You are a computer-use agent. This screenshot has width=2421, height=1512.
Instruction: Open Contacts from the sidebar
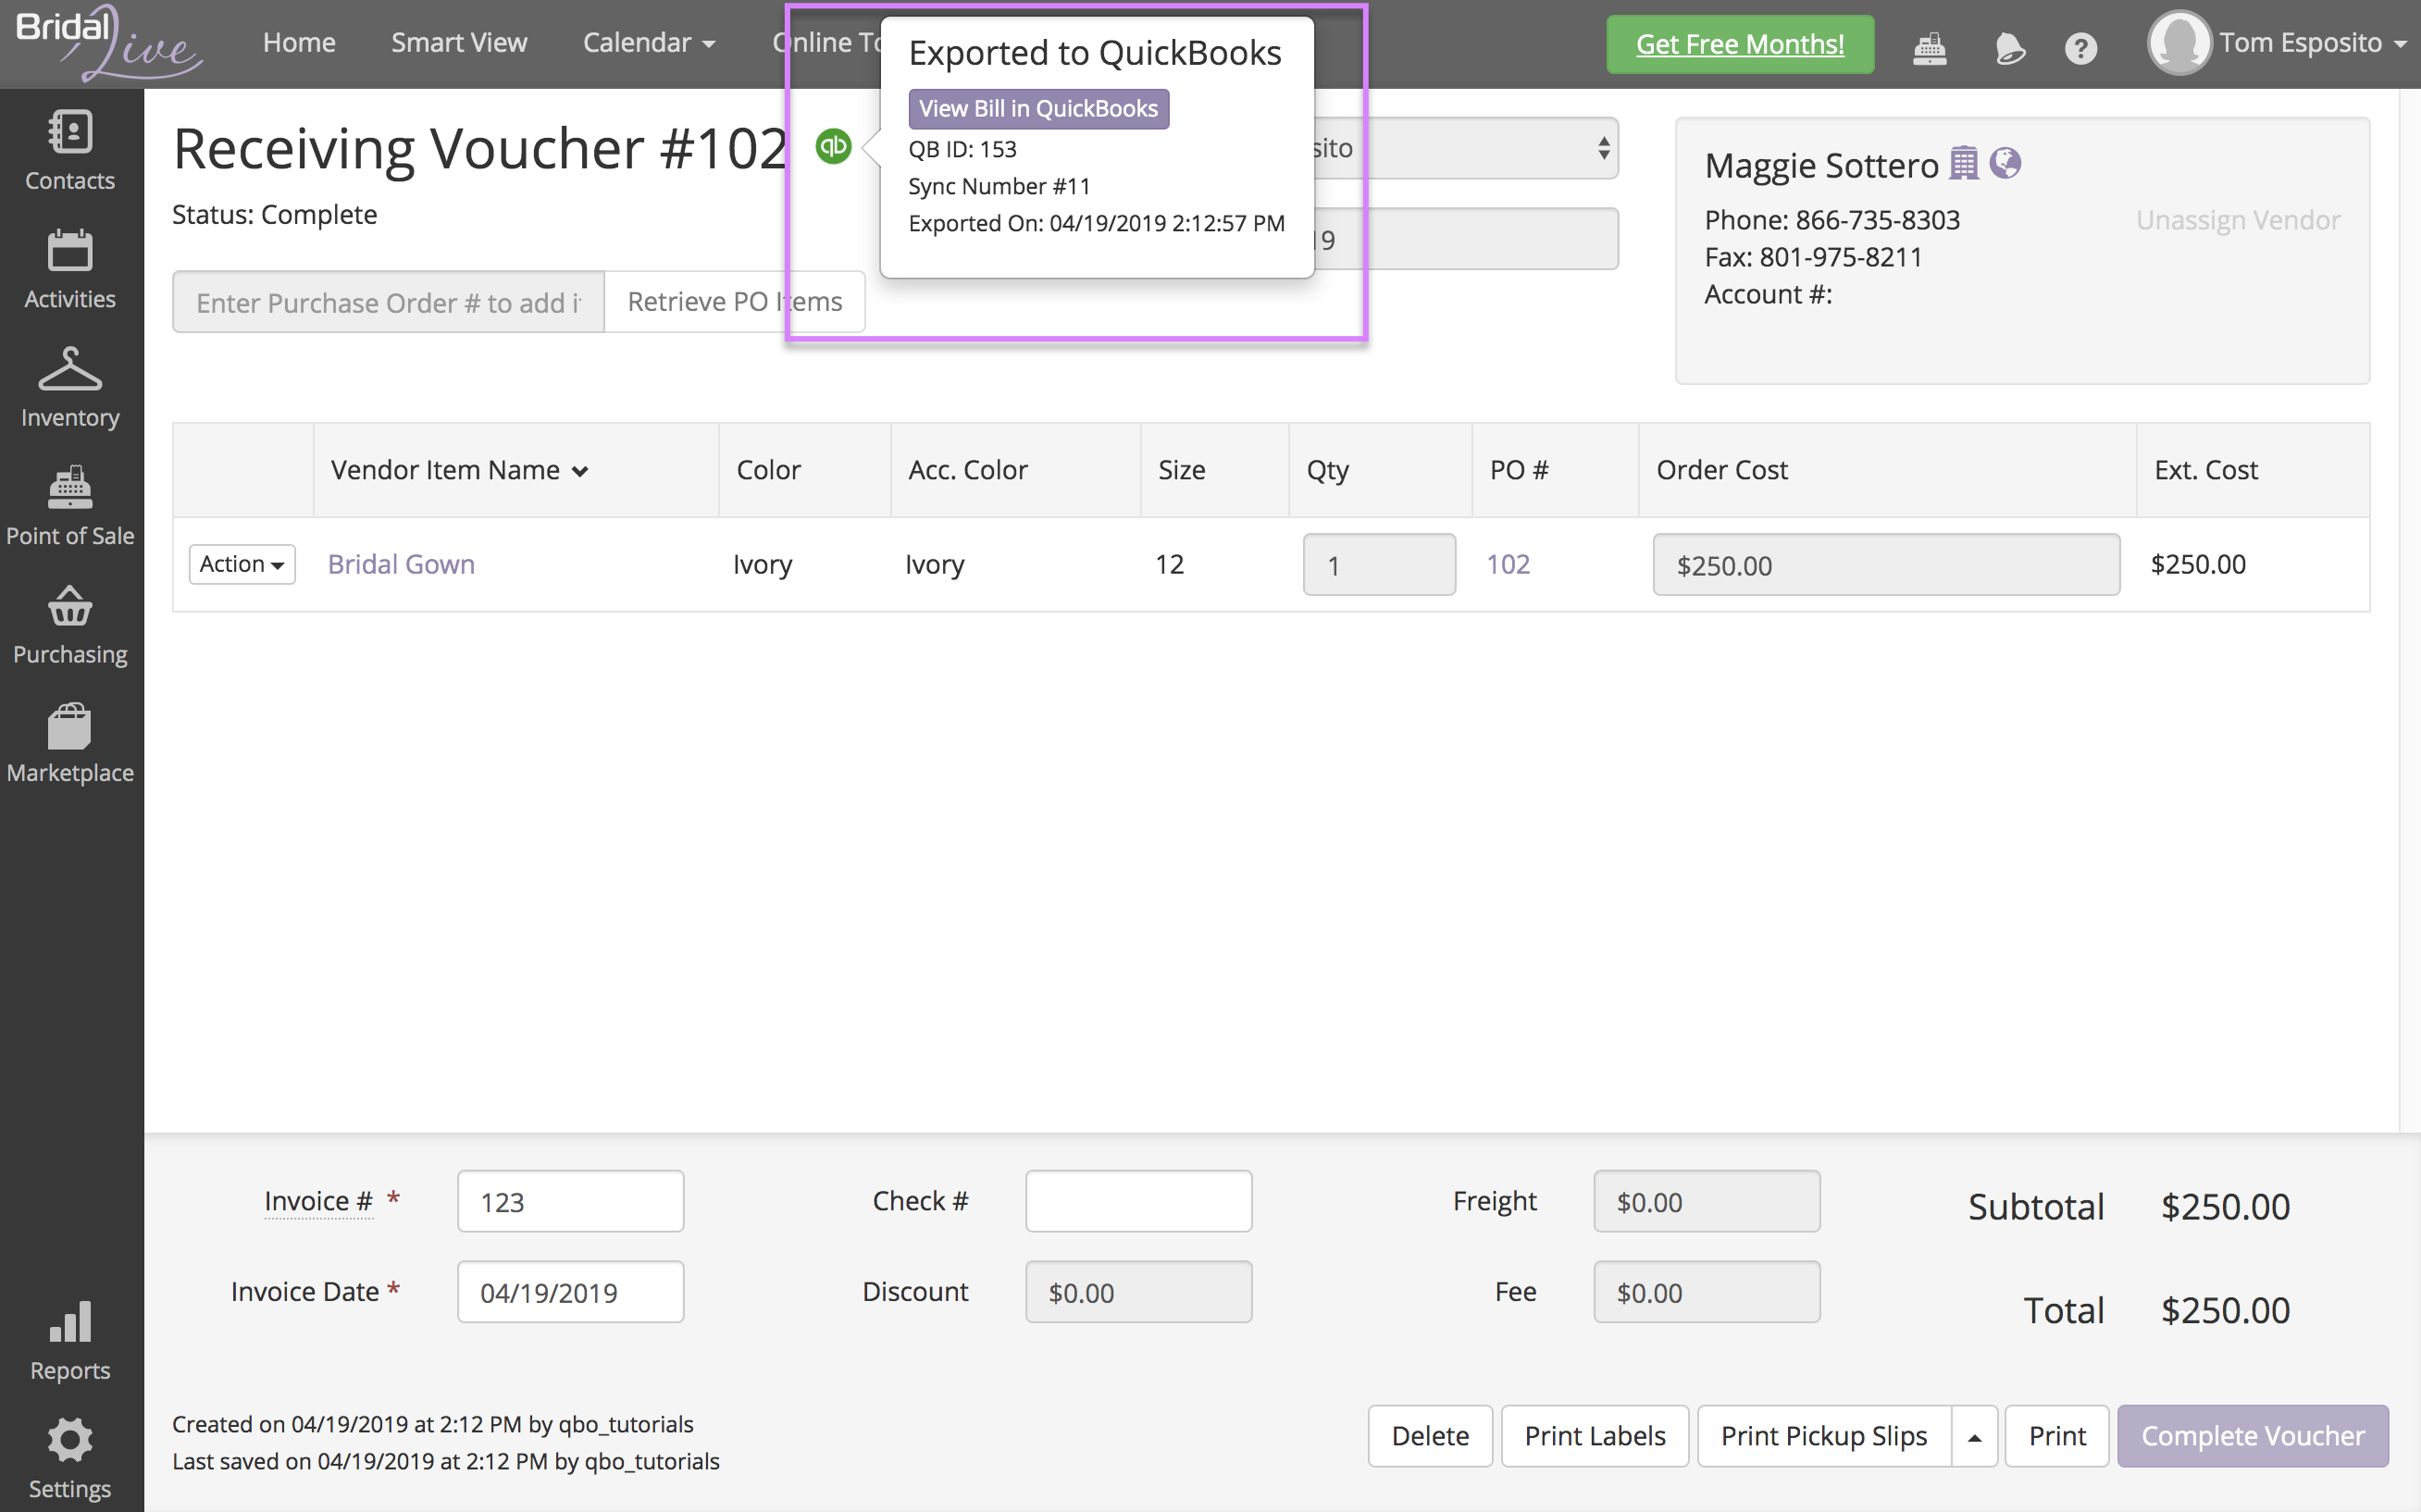70,151
